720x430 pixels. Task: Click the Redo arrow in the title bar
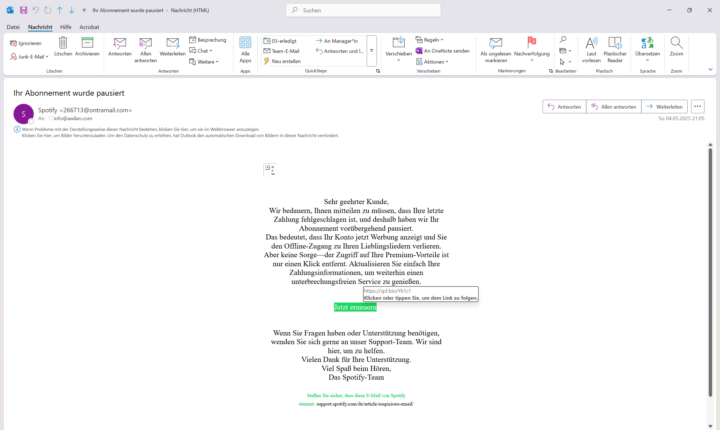point(47,10)
